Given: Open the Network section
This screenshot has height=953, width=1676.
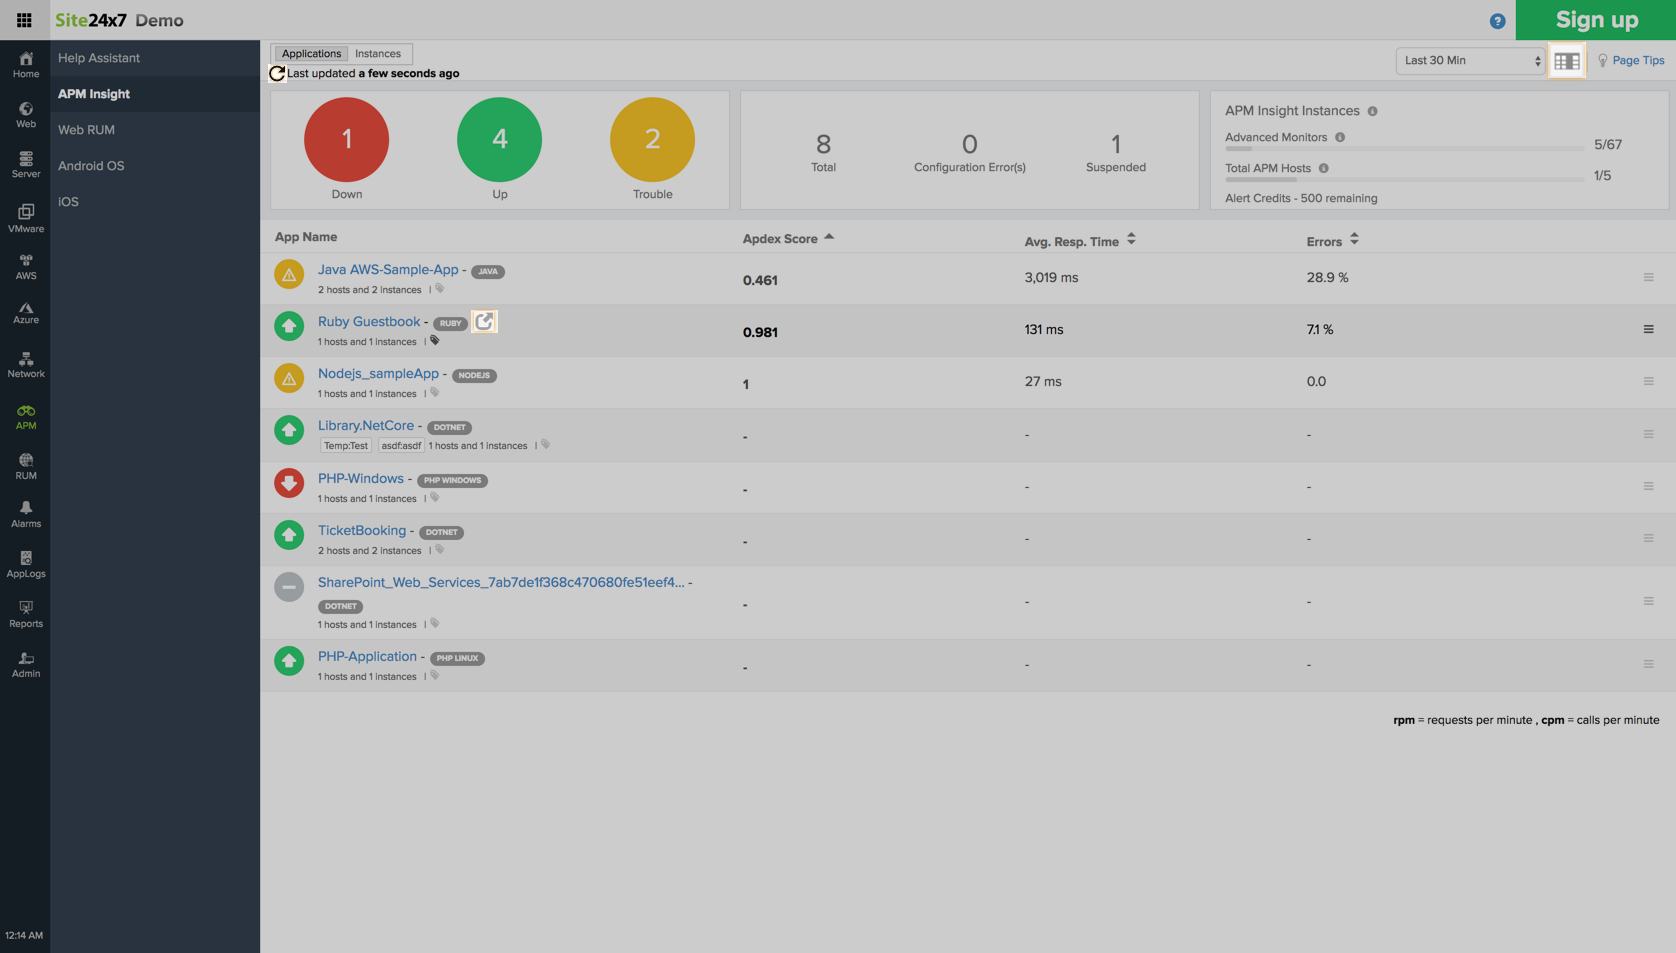Looking at the screenshot, I should tap(26, 365).
